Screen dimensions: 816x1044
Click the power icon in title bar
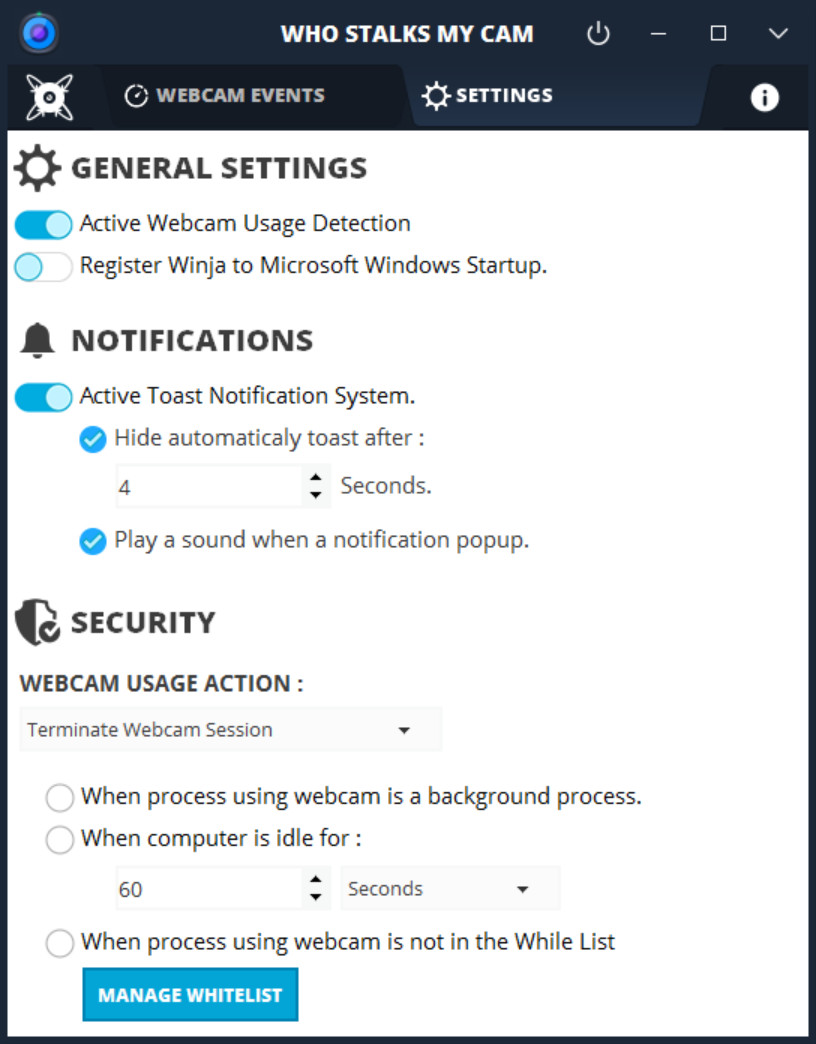598,33
